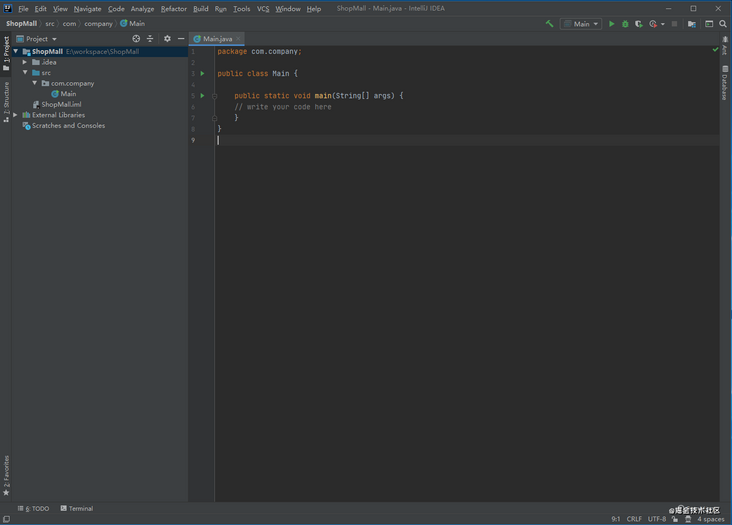
Task: Click Collapse All icon in Project panel
Action: 150,39
